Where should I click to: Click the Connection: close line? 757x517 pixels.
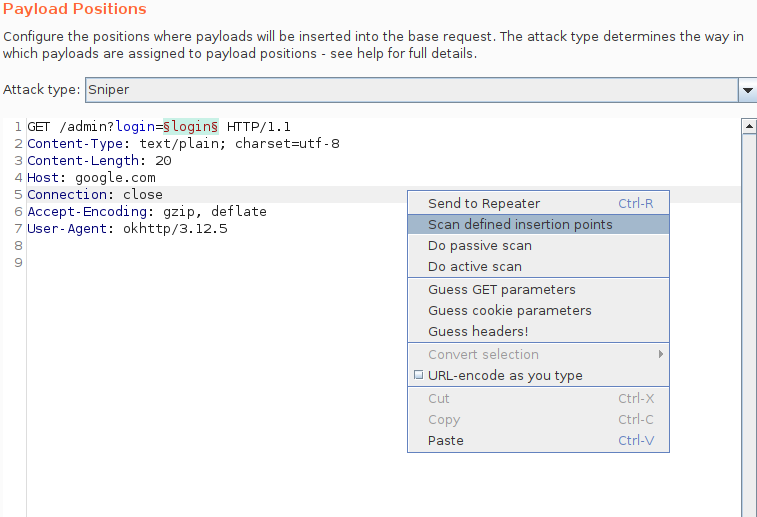[x=95, y=195]
